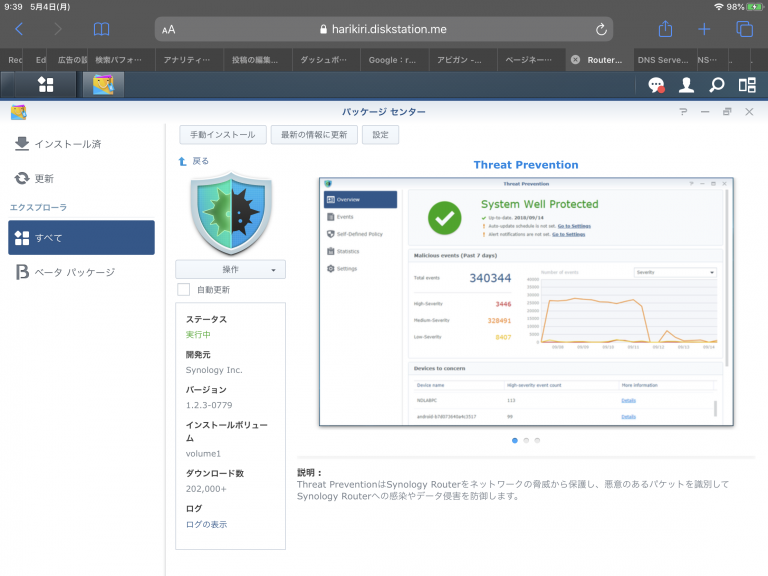768x576 pixels.
Task: Select Package Center icon in the taskbar
Action: (103, 84)
